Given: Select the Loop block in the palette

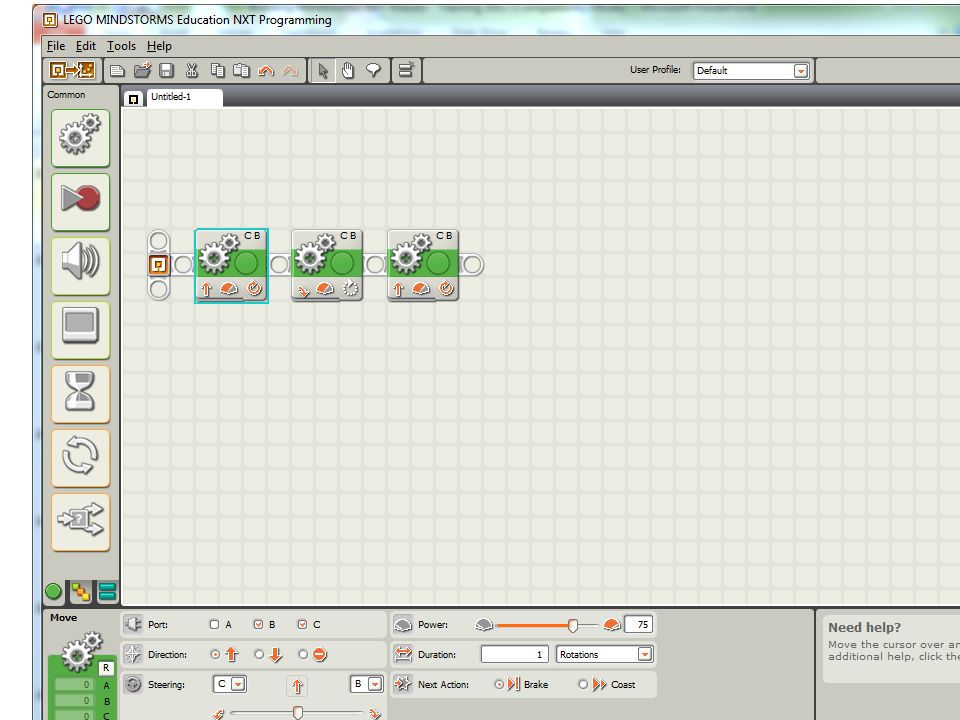Looking at the screenshot, I should click(x=80, y=457).
